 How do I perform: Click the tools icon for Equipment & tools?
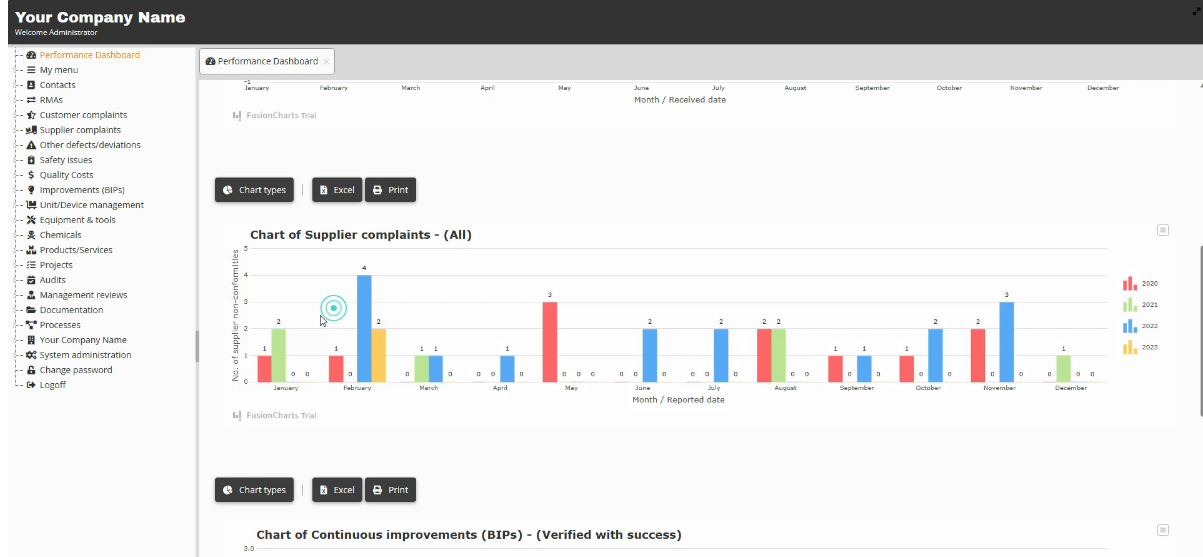(31, 220)
